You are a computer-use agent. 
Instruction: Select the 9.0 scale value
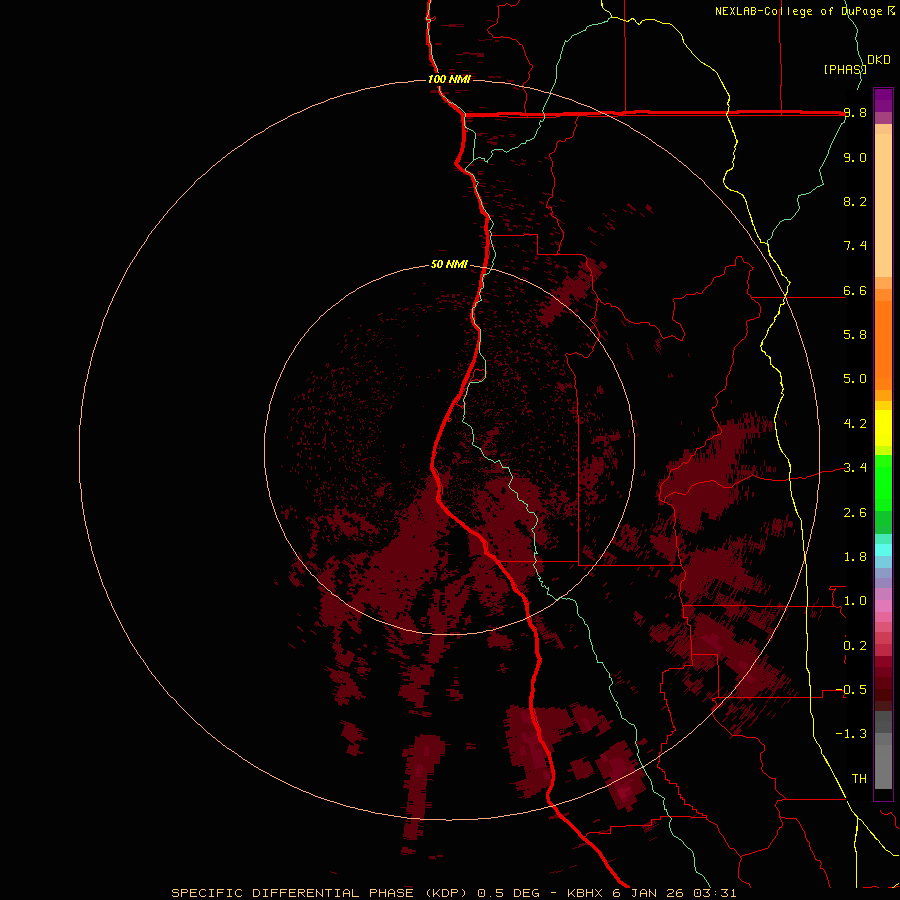(855, 157)
